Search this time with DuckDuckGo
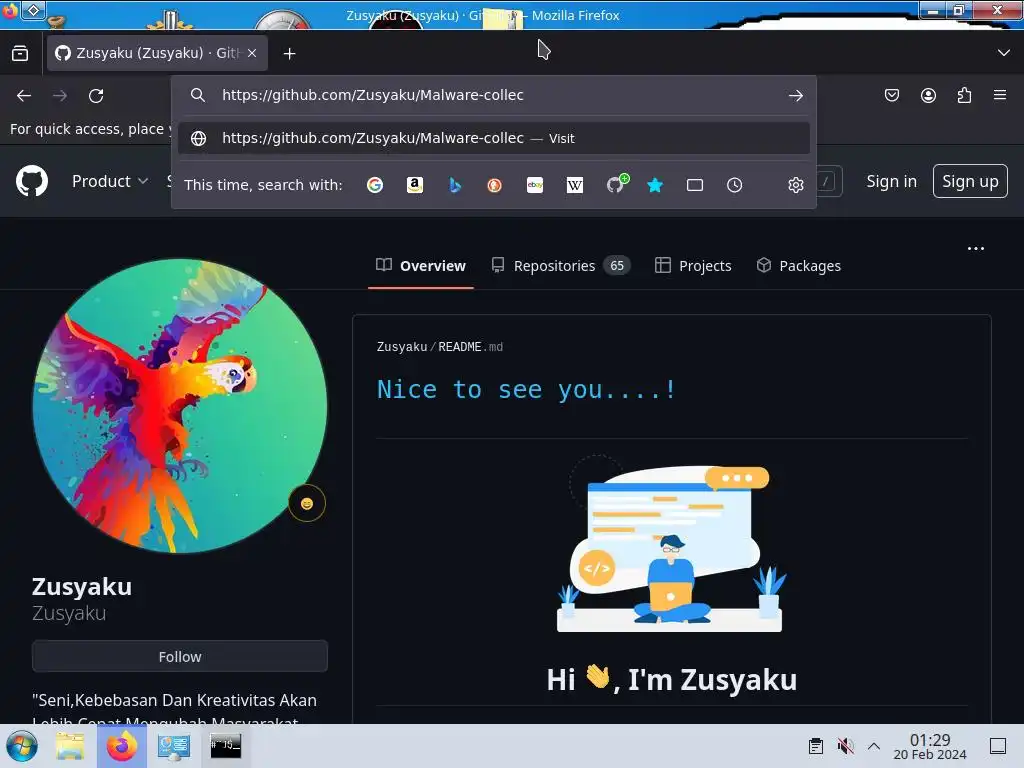1024x768 pixels. click(494, 185)
